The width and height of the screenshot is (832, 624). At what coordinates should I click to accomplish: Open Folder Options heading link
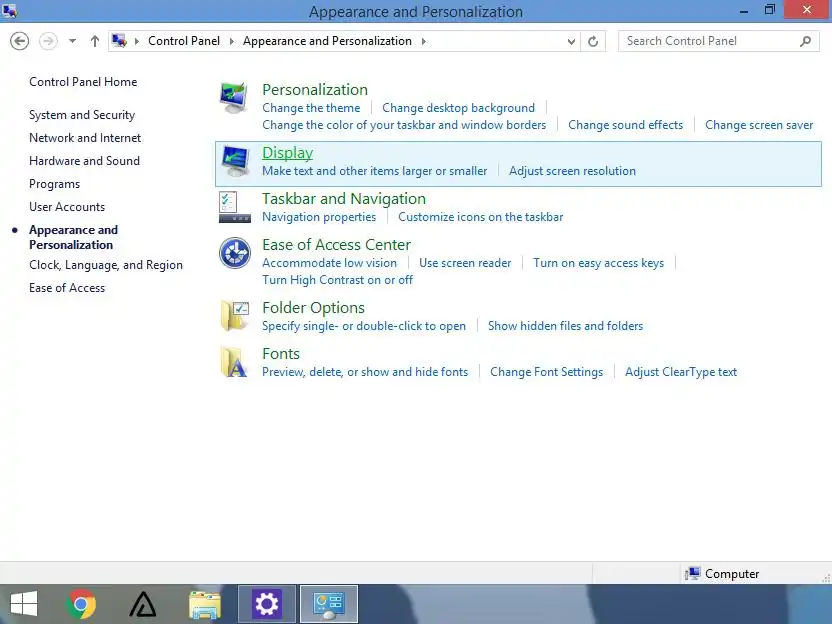(x=313, y=308)
